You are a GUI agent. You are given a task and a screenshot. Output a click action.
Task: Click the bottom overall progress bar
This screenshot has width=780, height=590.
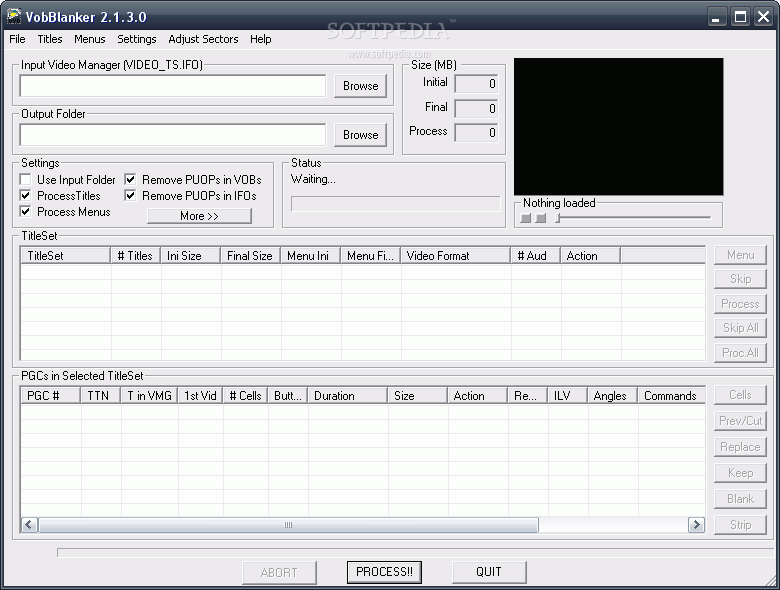(415, 553)
